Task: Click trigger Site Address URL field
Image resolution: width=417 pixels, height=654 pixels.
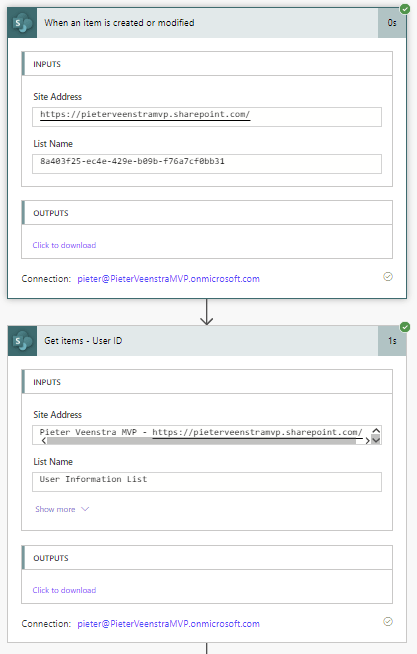Action: point(207,117)
